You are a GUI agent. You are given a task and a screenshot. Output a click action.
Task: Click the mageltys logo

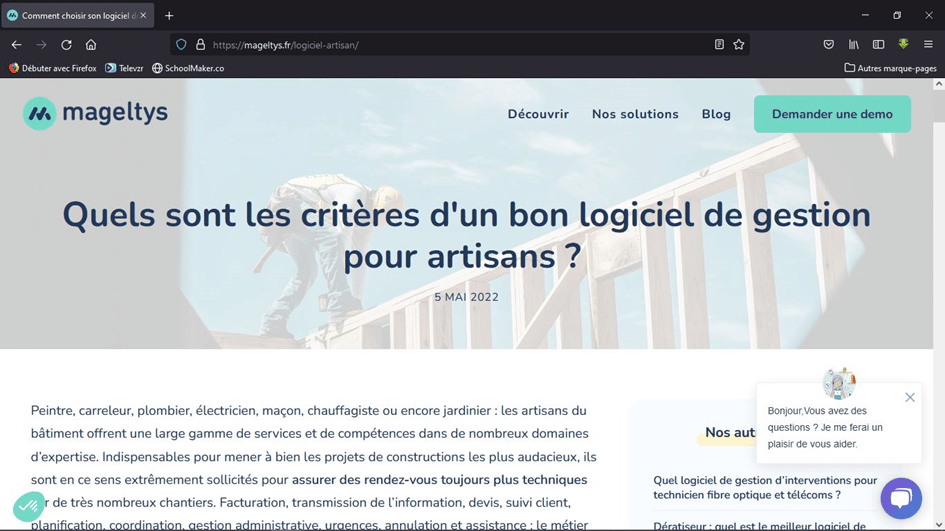(95, 113)
